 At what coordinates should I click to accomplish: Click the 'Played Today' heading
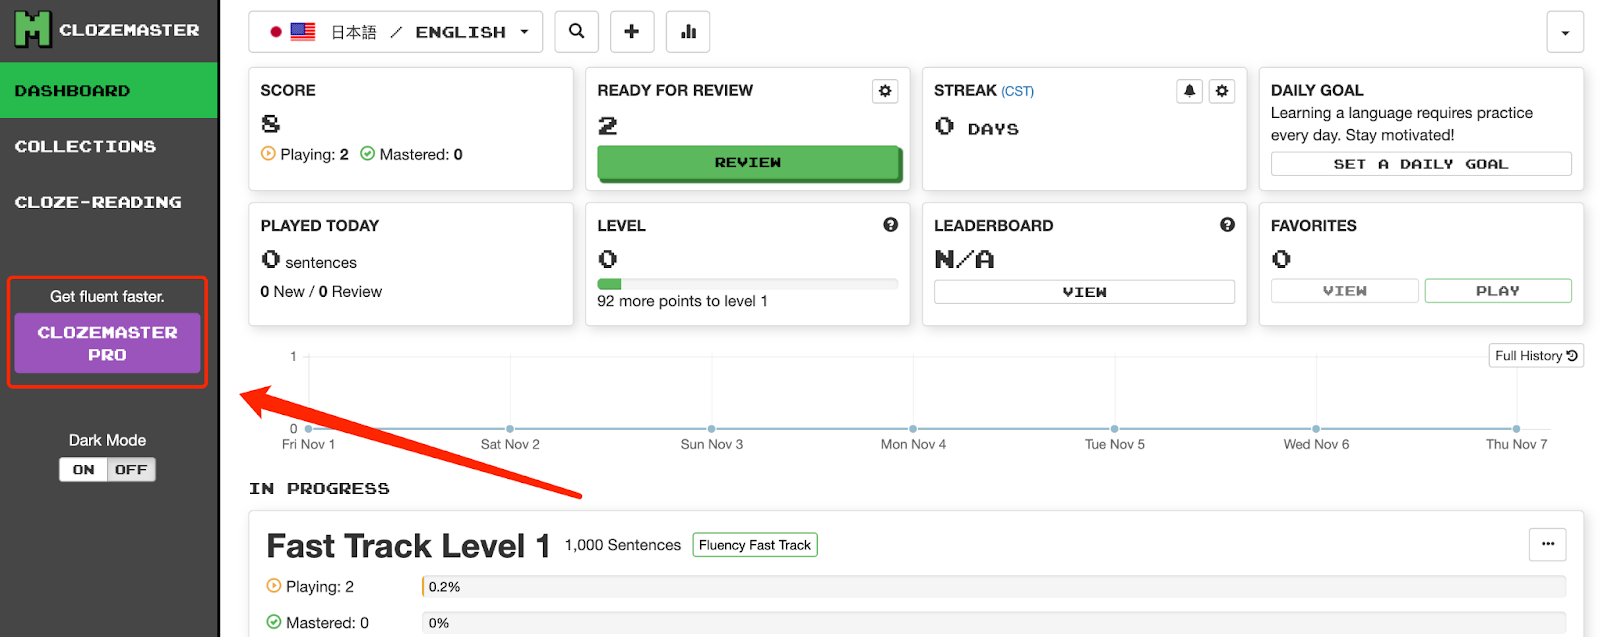pos(320,225)
